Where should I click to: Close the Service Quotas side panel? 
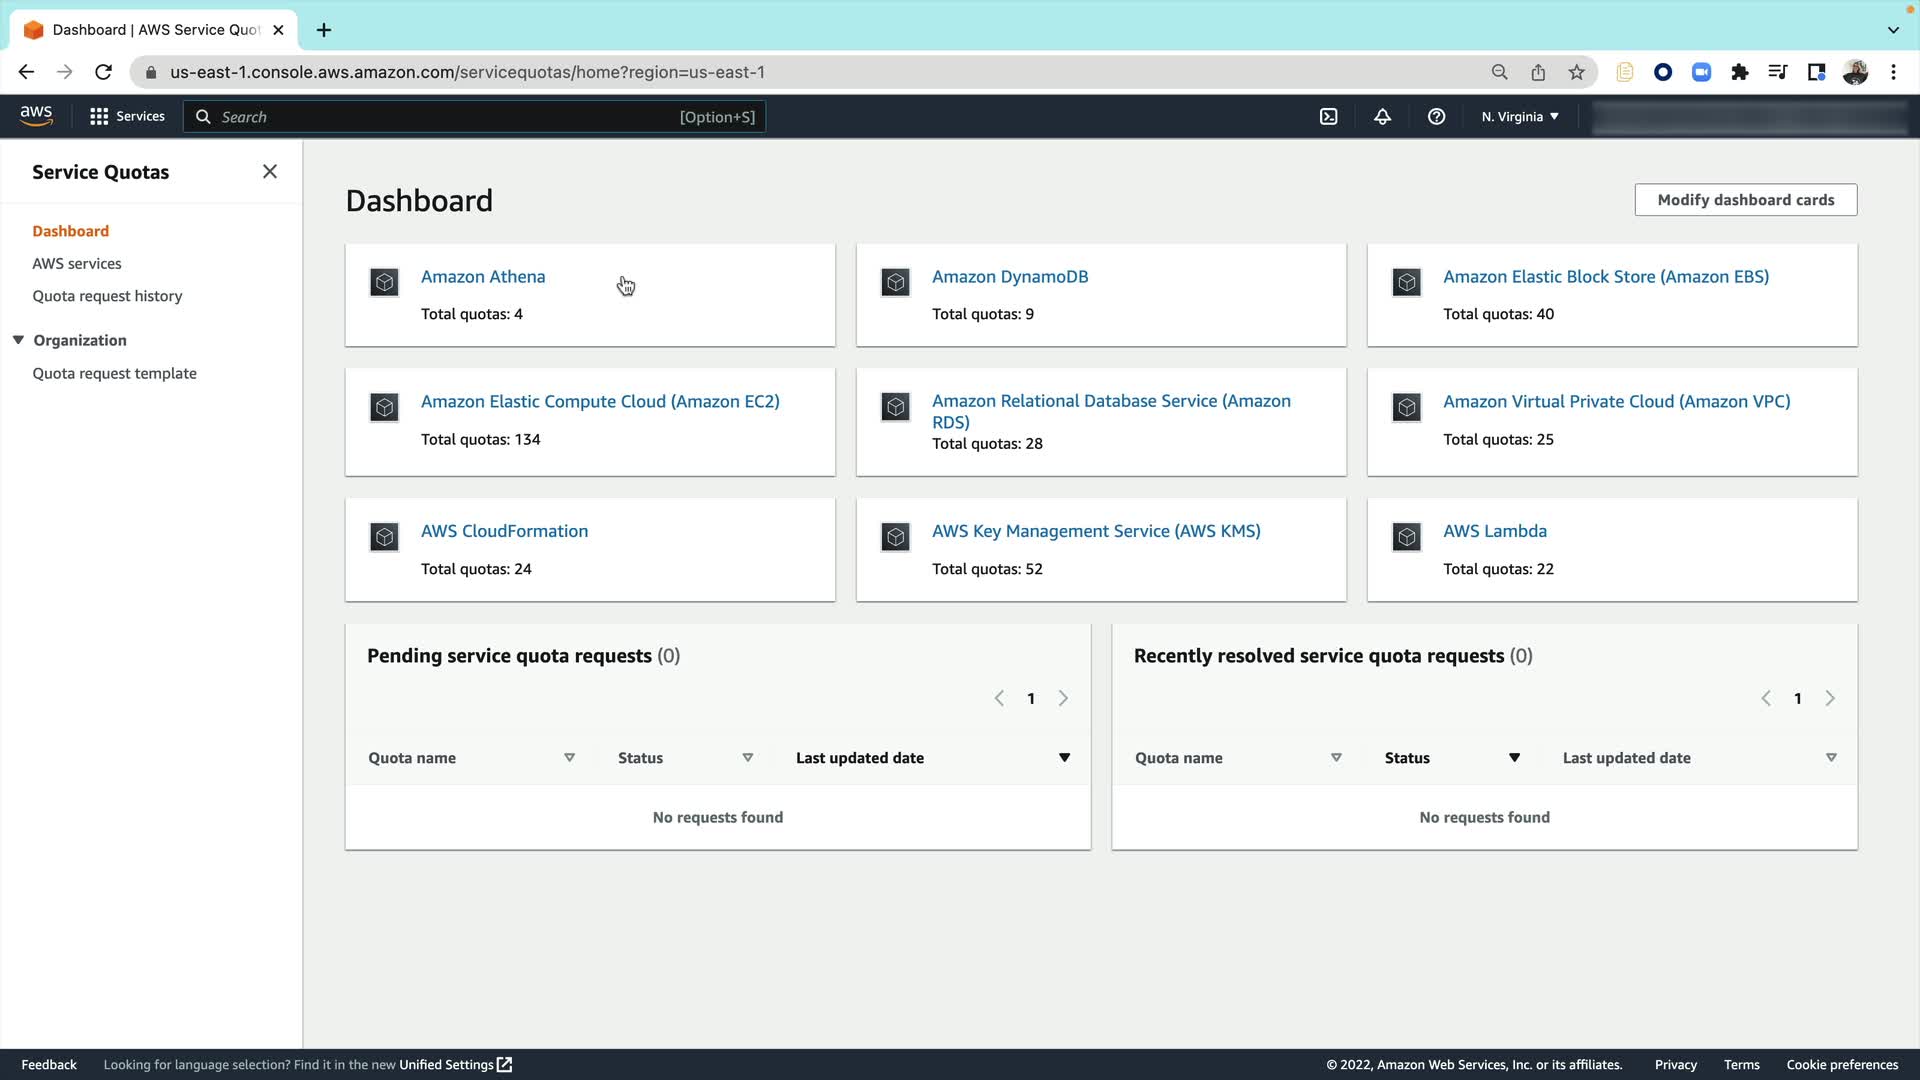click(x=270, y=172)
